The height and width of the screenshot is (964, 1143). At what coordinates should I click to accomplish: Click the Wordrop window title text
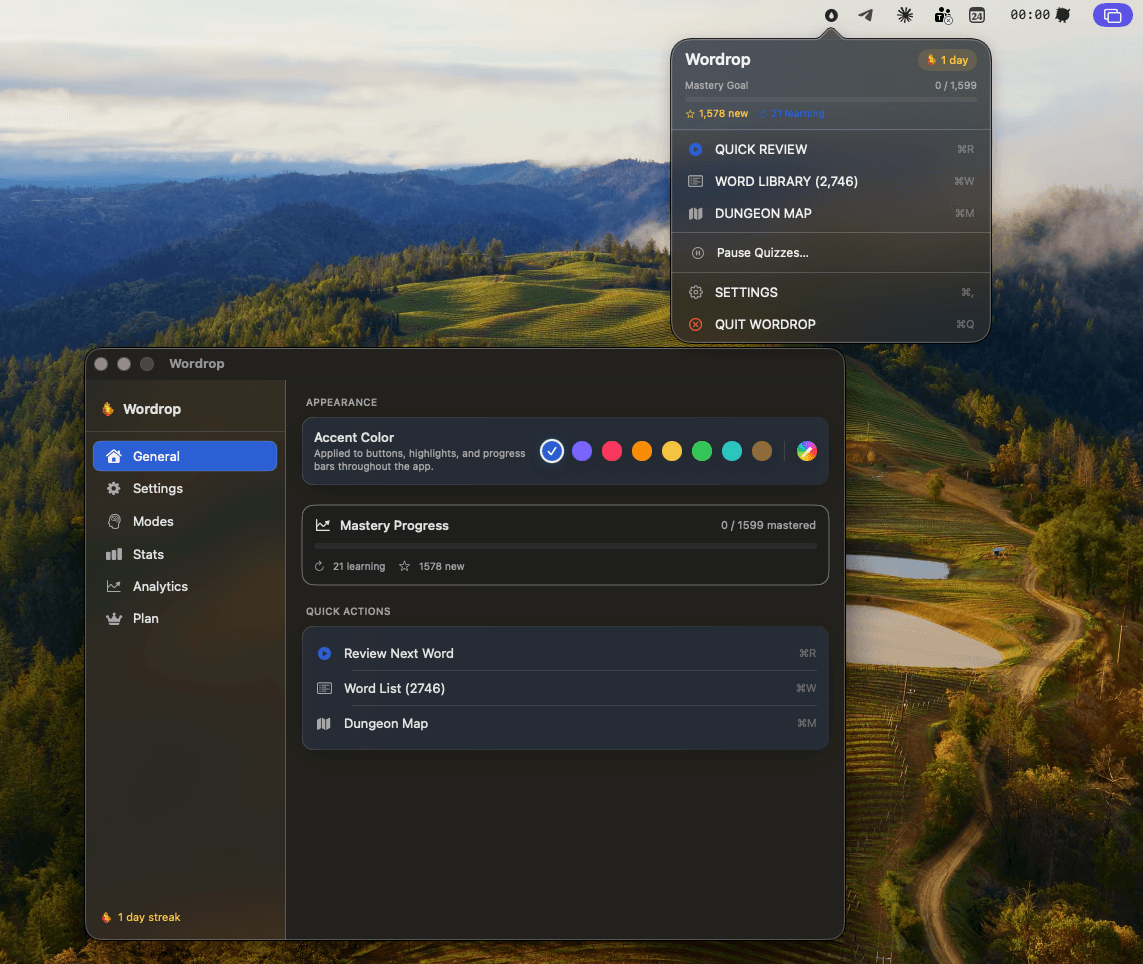click(197, 364)
